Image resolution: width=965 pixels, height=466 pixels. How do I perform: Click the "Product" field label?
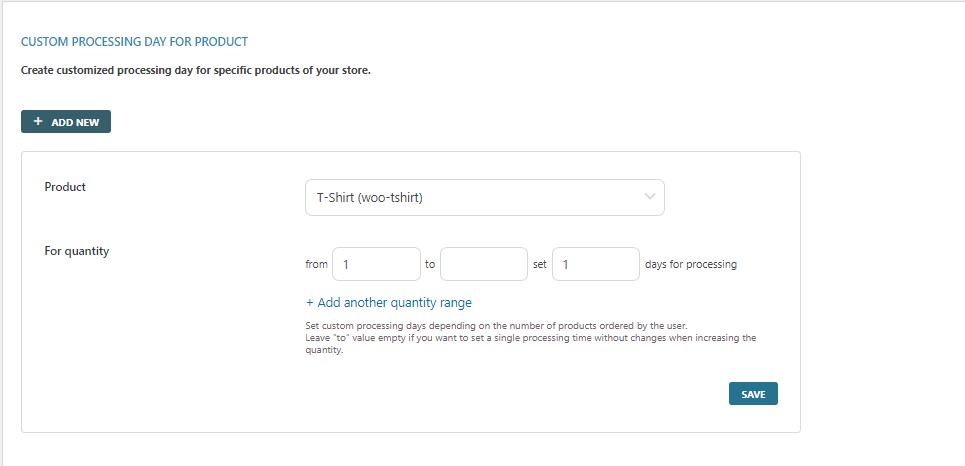click(65, 187)
